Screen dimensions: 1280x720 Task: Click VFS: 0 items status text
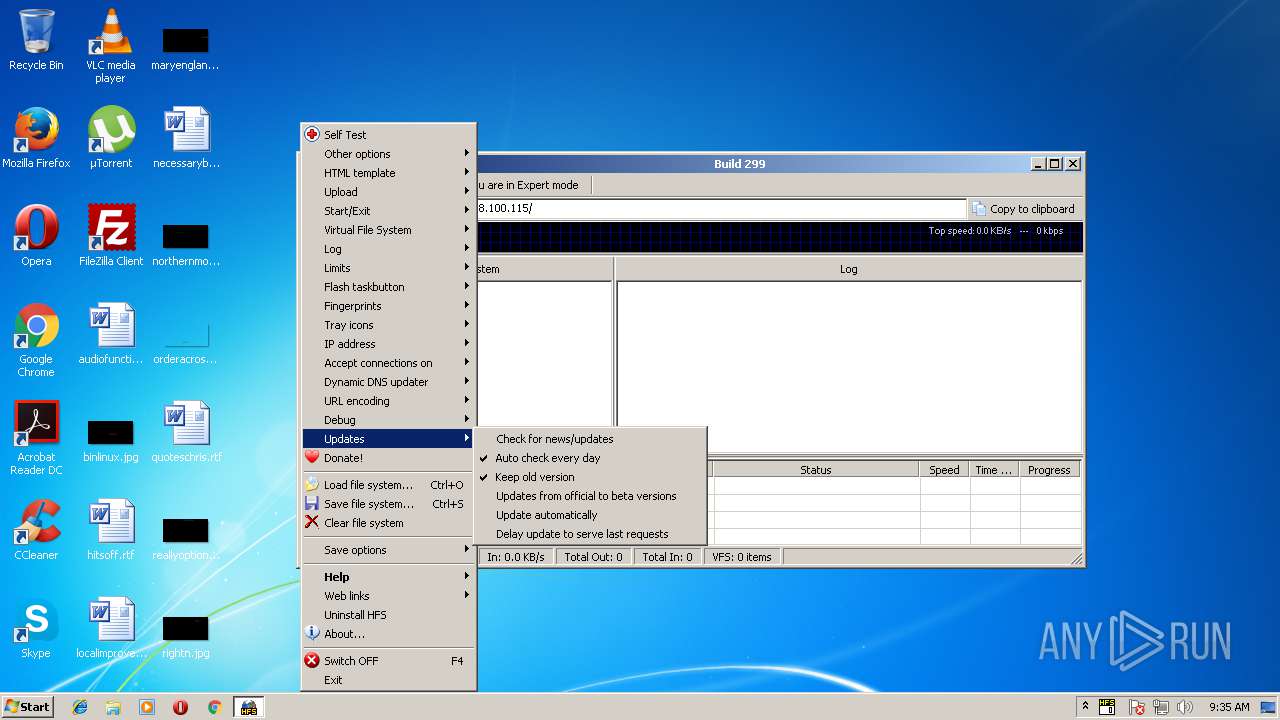[x=742, y=557]
